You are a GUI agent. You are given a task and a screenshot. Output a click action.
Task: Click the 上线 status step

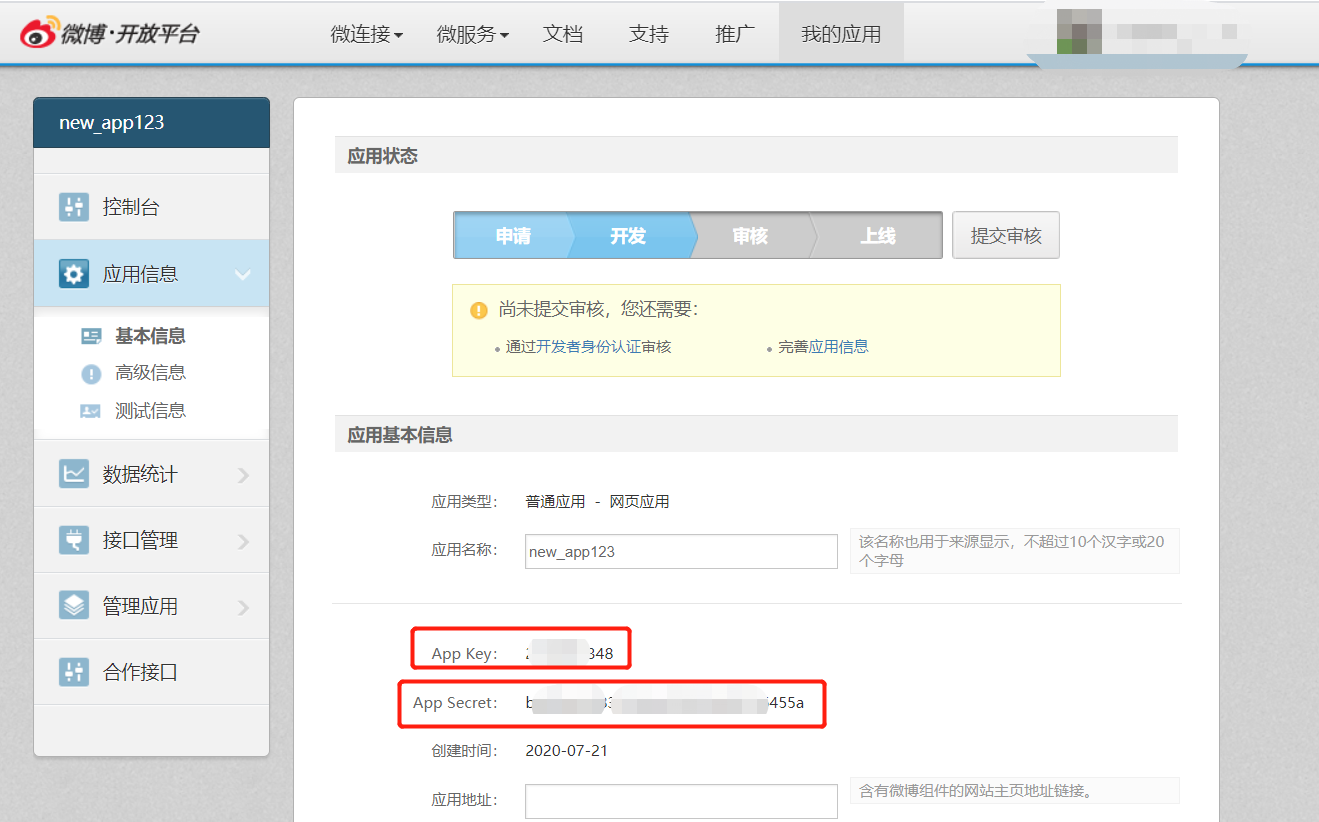point(878,236)
